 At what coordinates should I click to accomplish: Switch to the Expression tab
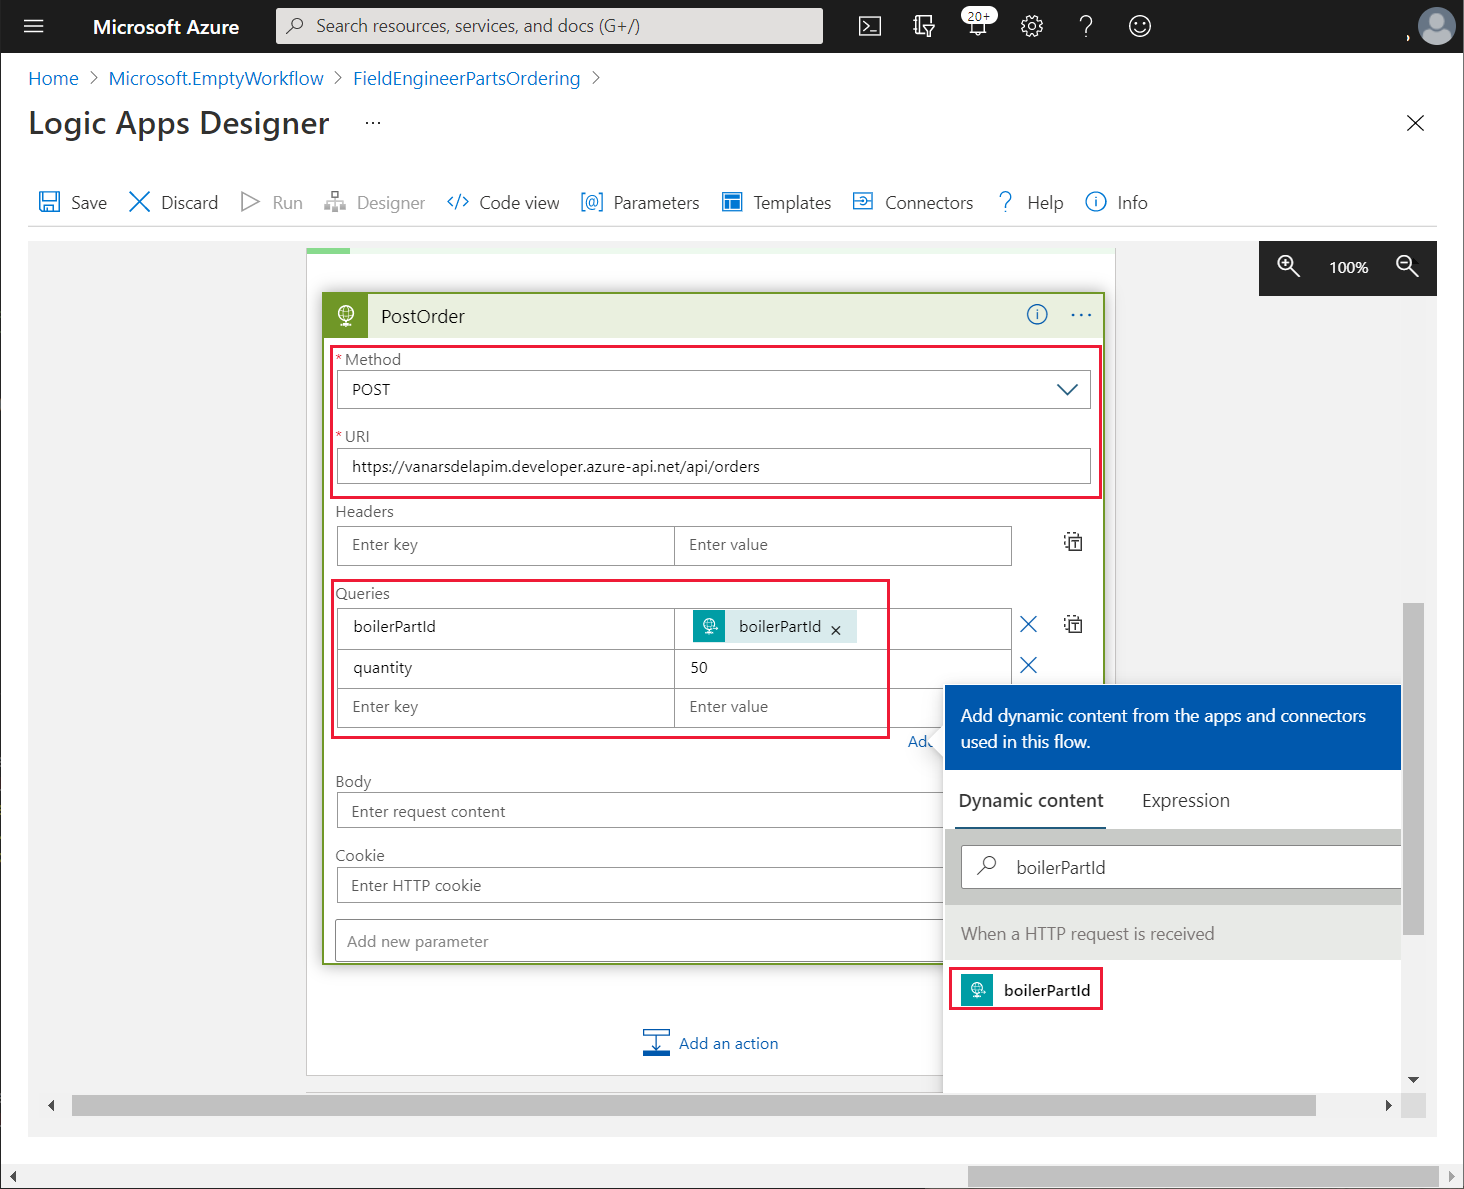(x=1185, y=801)
